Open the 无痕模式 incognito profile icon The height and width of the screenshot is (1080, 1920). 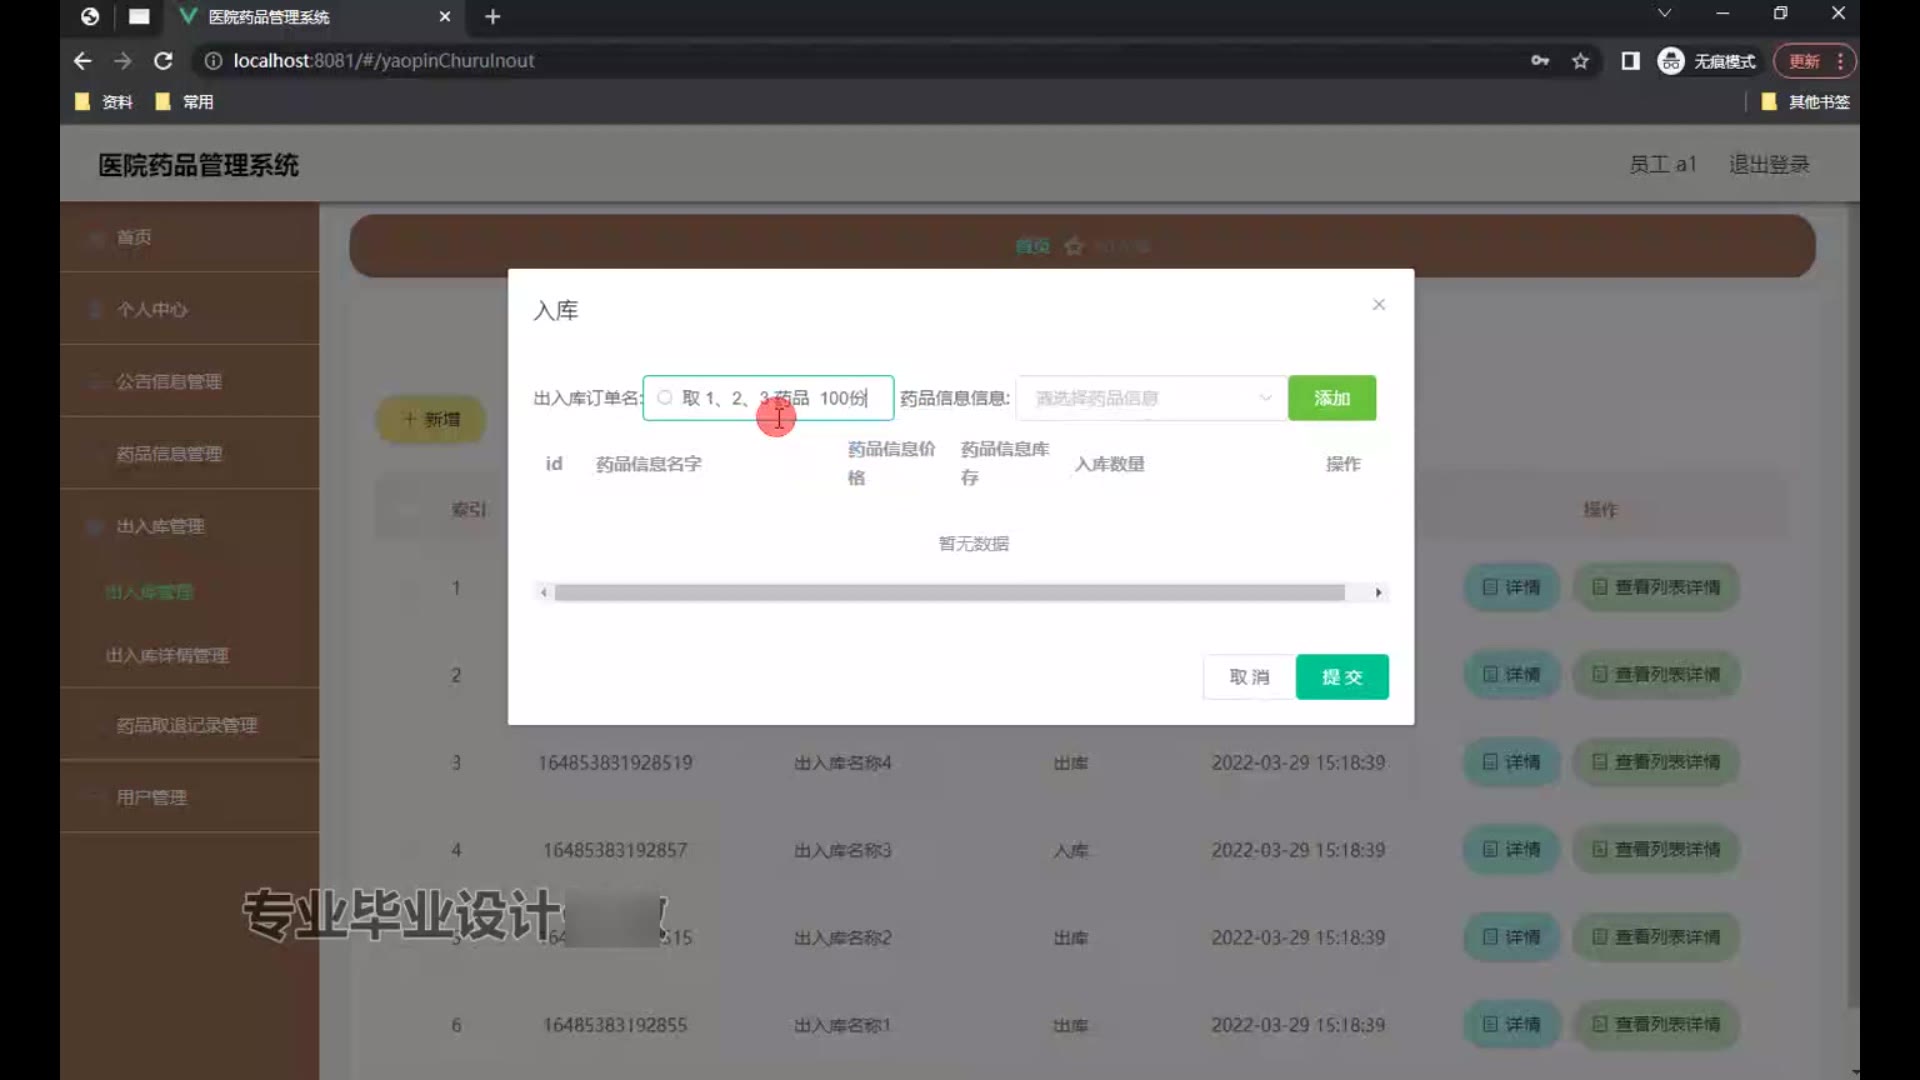[1671, 61]
